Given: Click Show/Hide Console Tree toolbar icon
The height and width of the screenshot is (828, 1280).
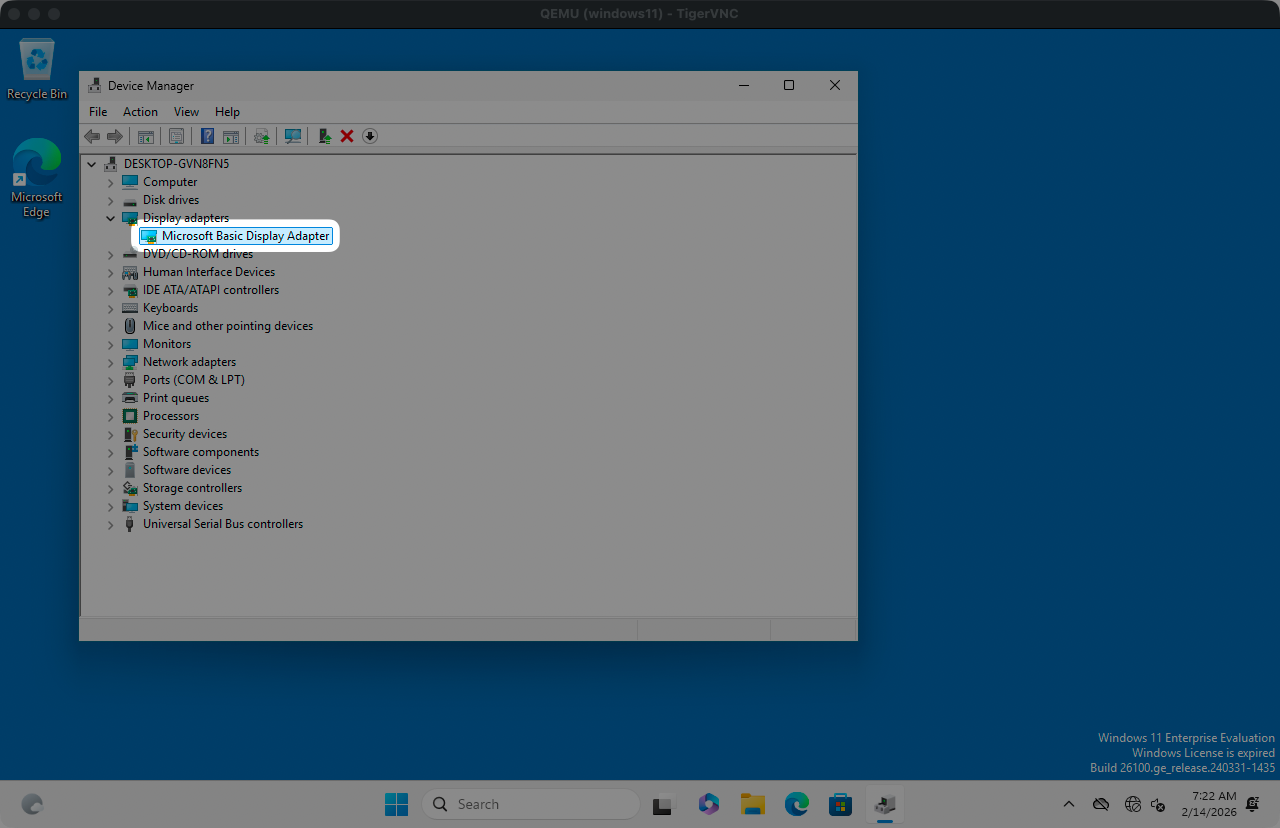Looking at the screenshot, I should point(146,136).
